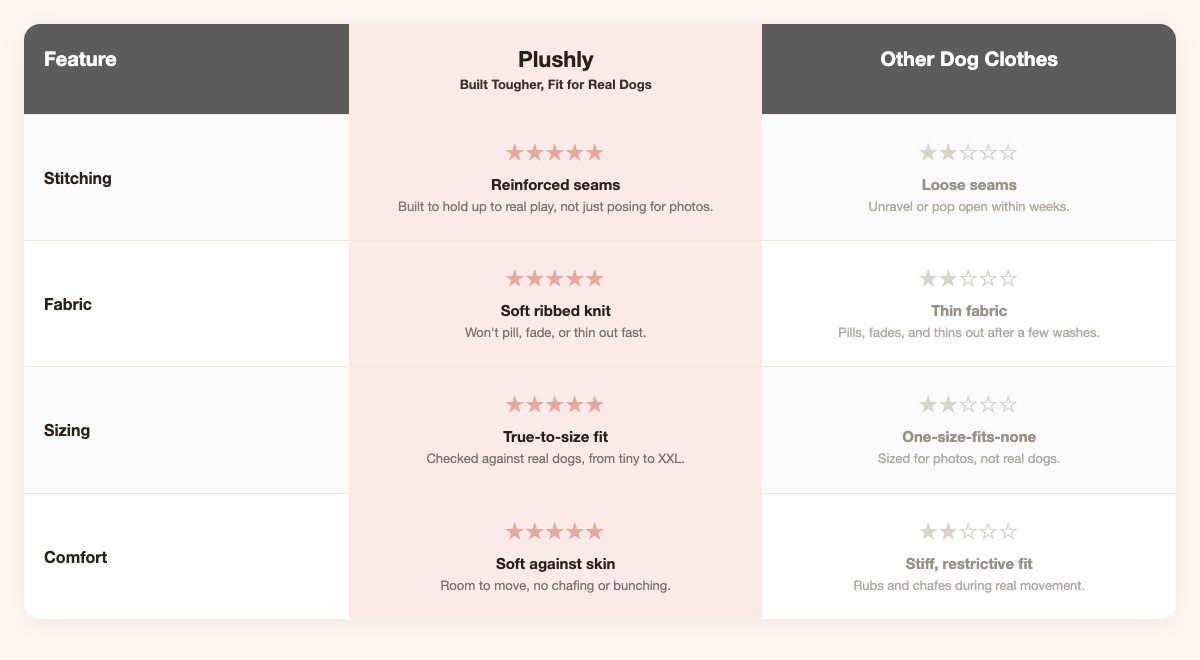Click the two-star rating above Thin fabric

(968, 279)
